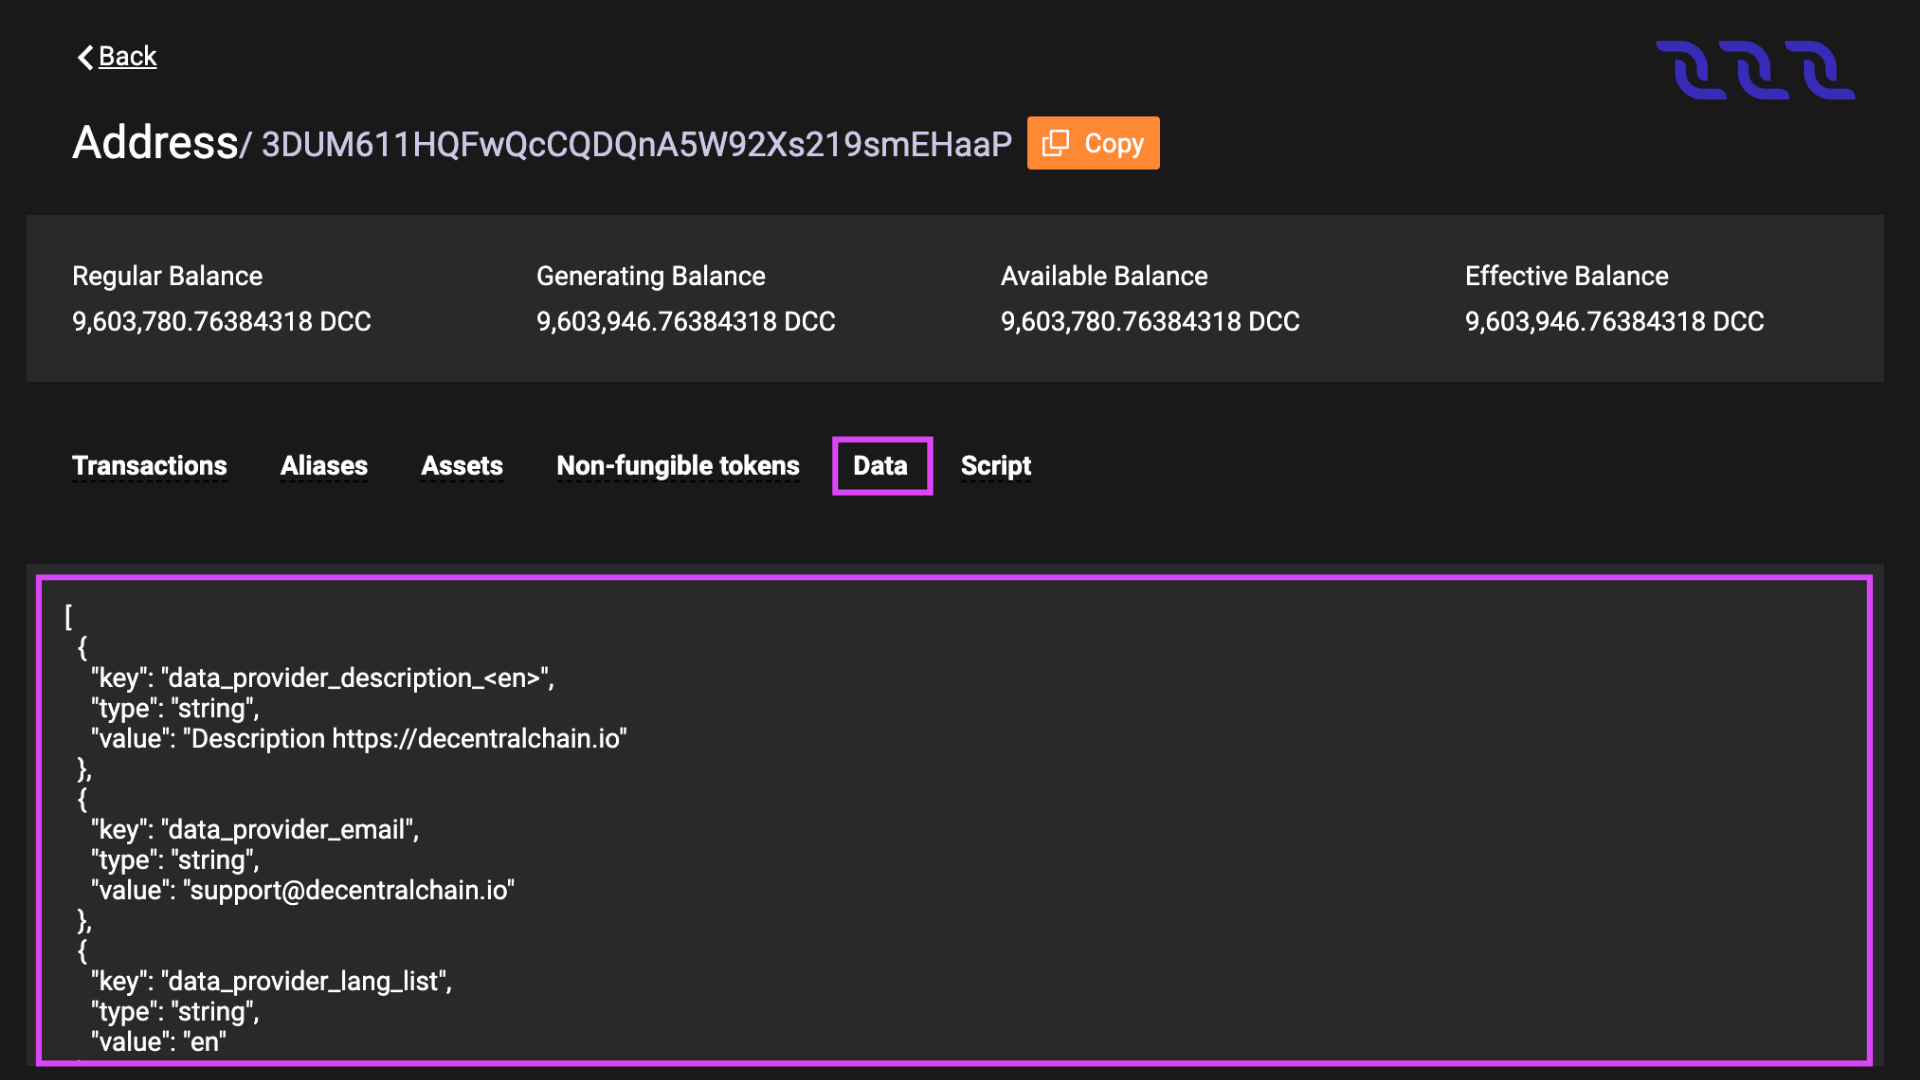Click the Effective Balance label
The image size is (1920, 1080).
[x=1567, y=276]
